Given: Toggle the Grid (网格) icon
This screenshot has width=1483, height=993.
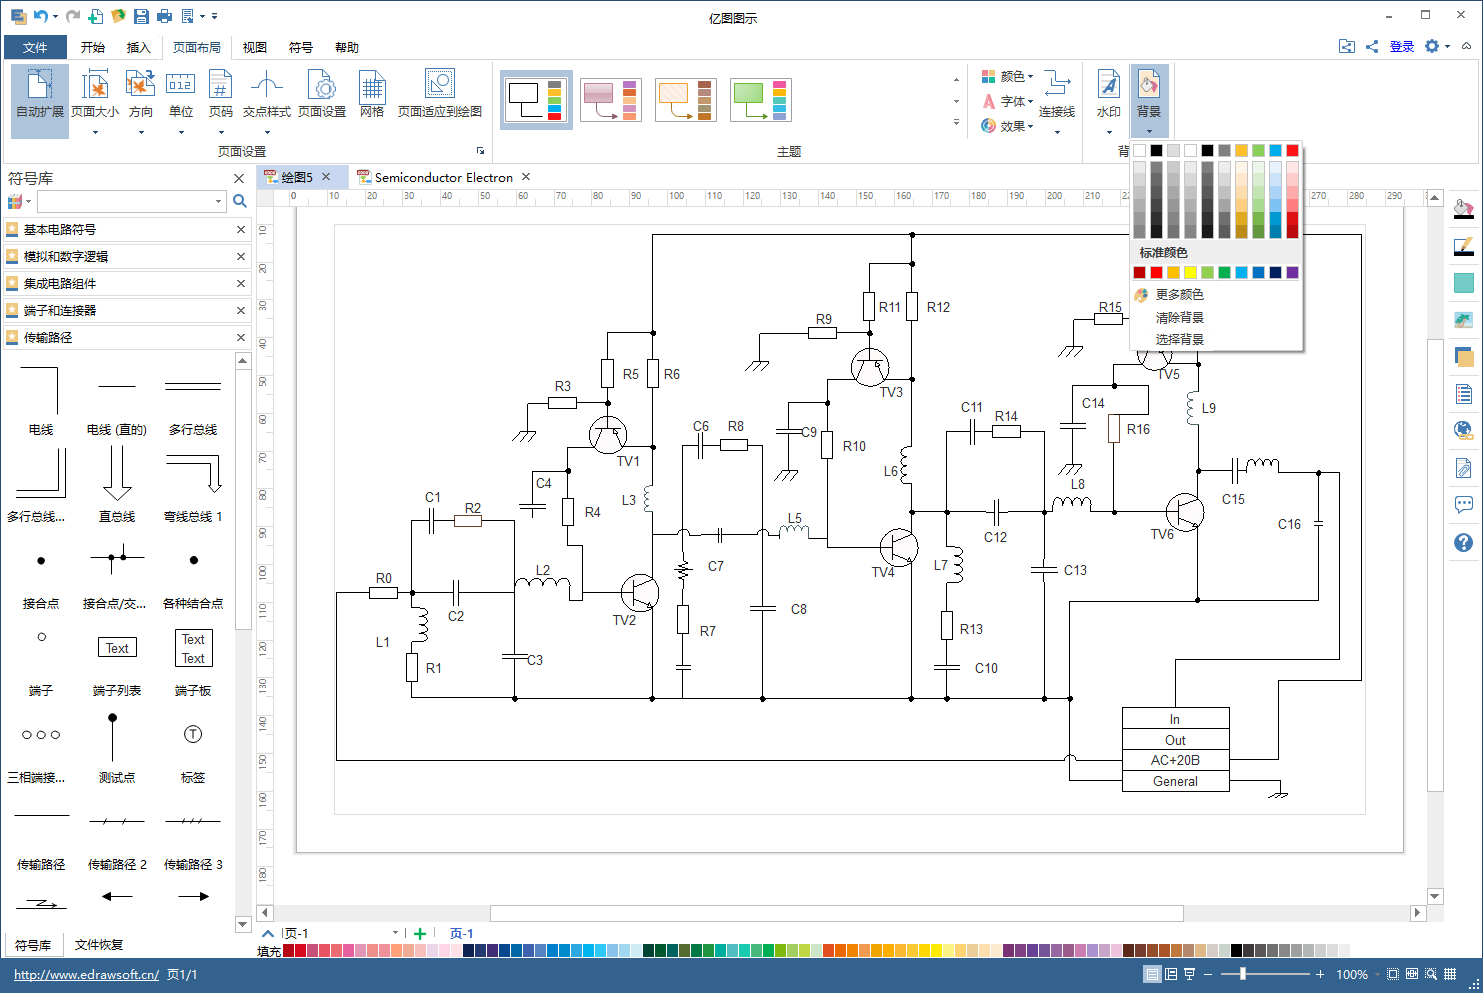Looking at the screenshot, I should point(372,95).
